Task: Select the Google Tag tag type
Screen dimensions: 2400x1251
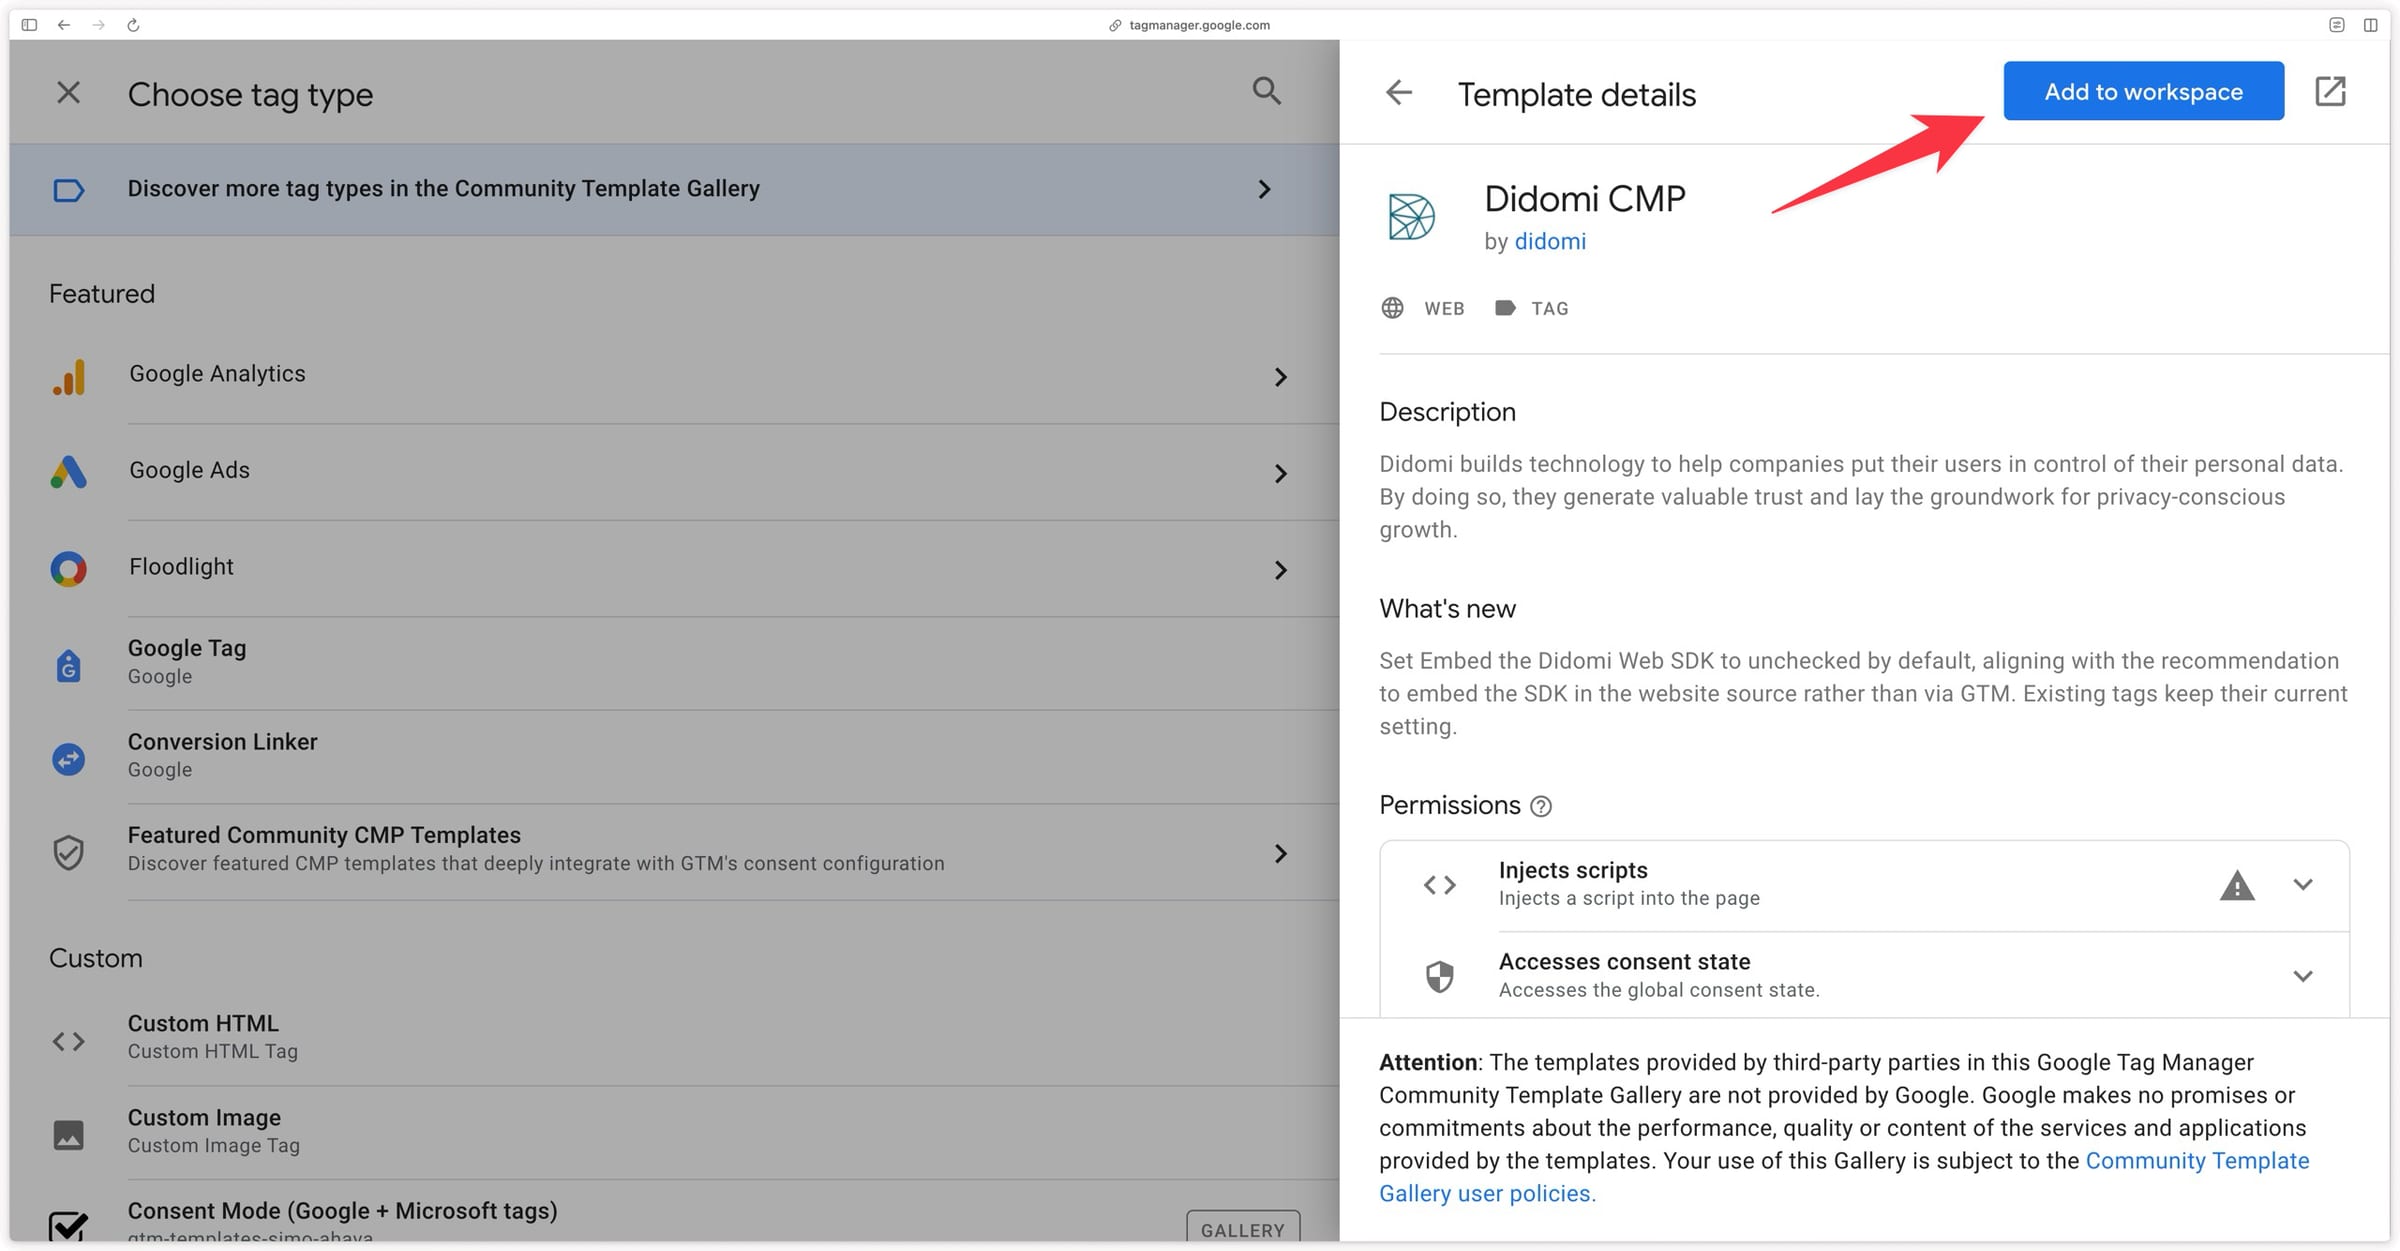Action: 674,663
